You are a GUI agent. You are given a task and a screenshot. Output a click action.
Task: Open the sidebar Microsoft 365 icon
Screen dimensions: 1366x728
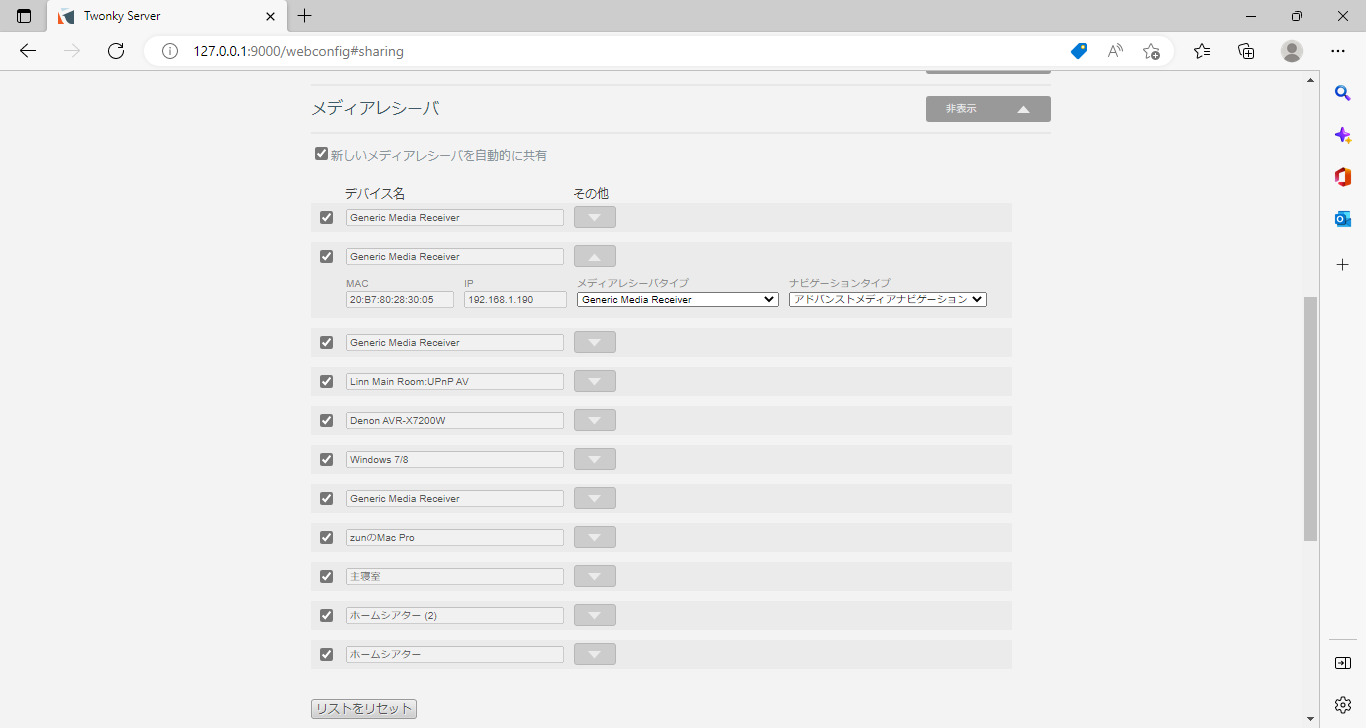click(1343, 177)
